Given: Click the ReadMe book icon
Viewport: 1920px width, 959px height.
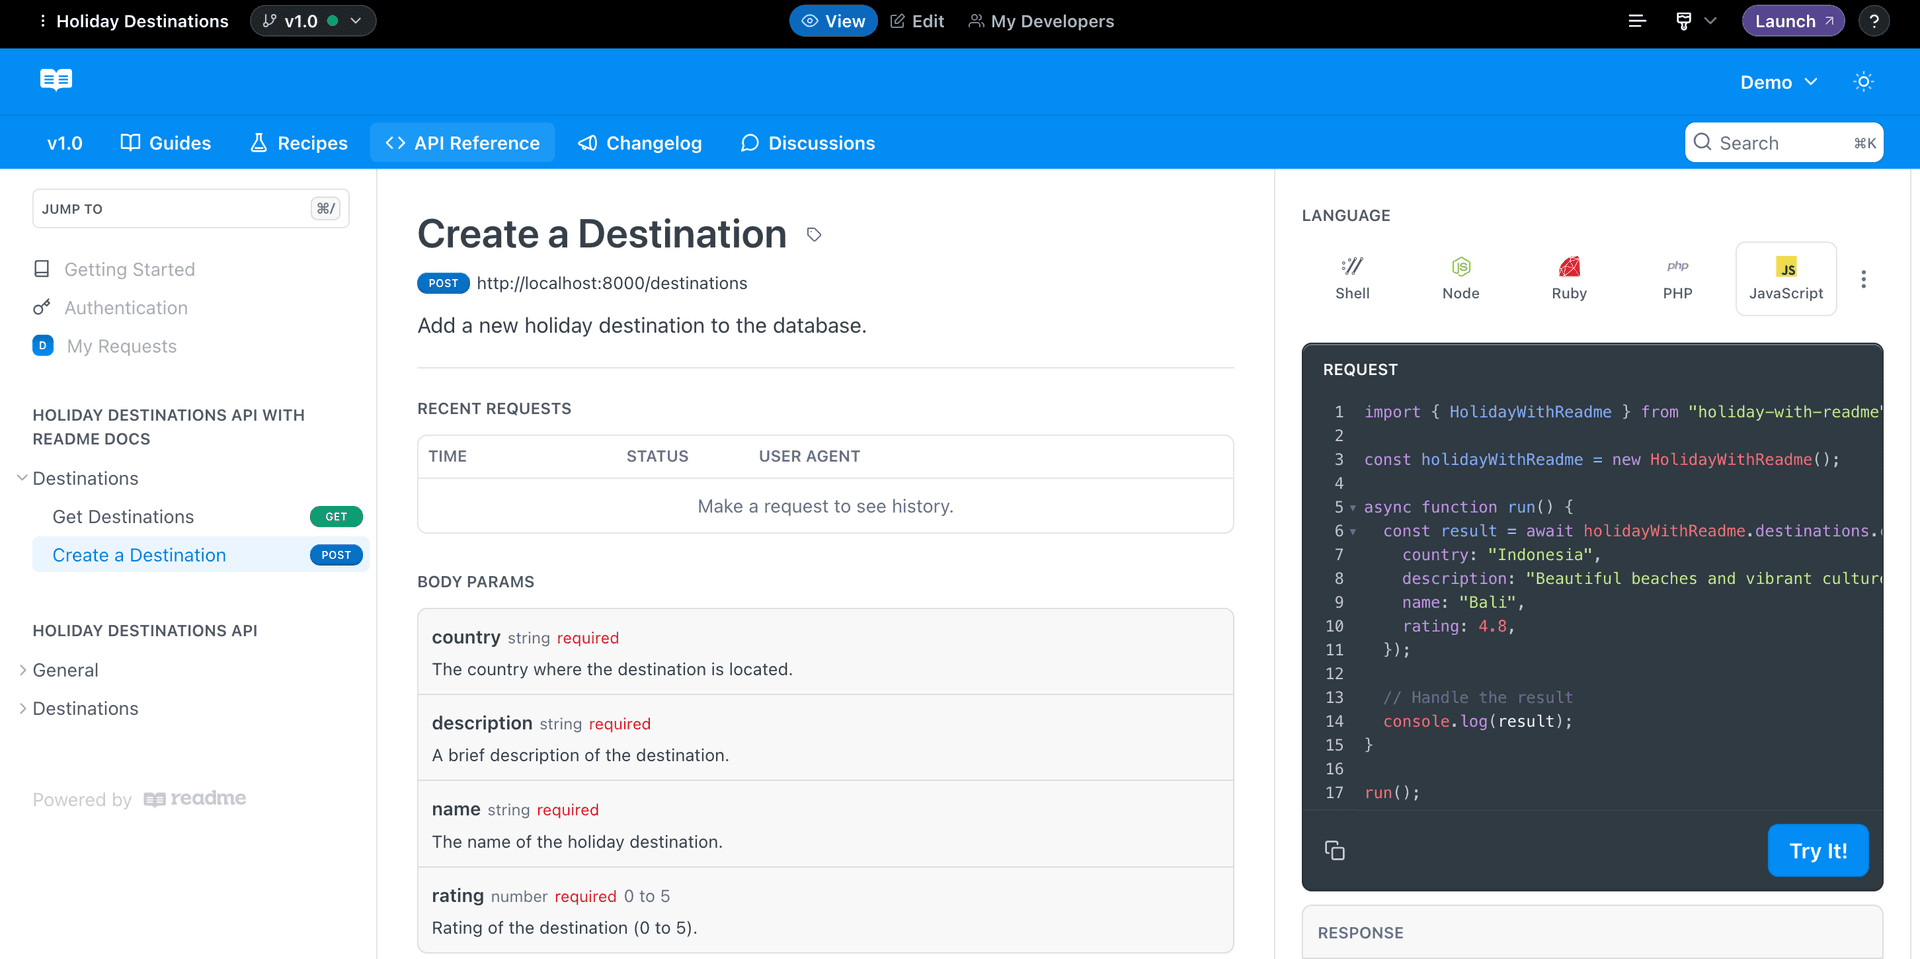Looking at the screenshot, I should pos(55,80).
